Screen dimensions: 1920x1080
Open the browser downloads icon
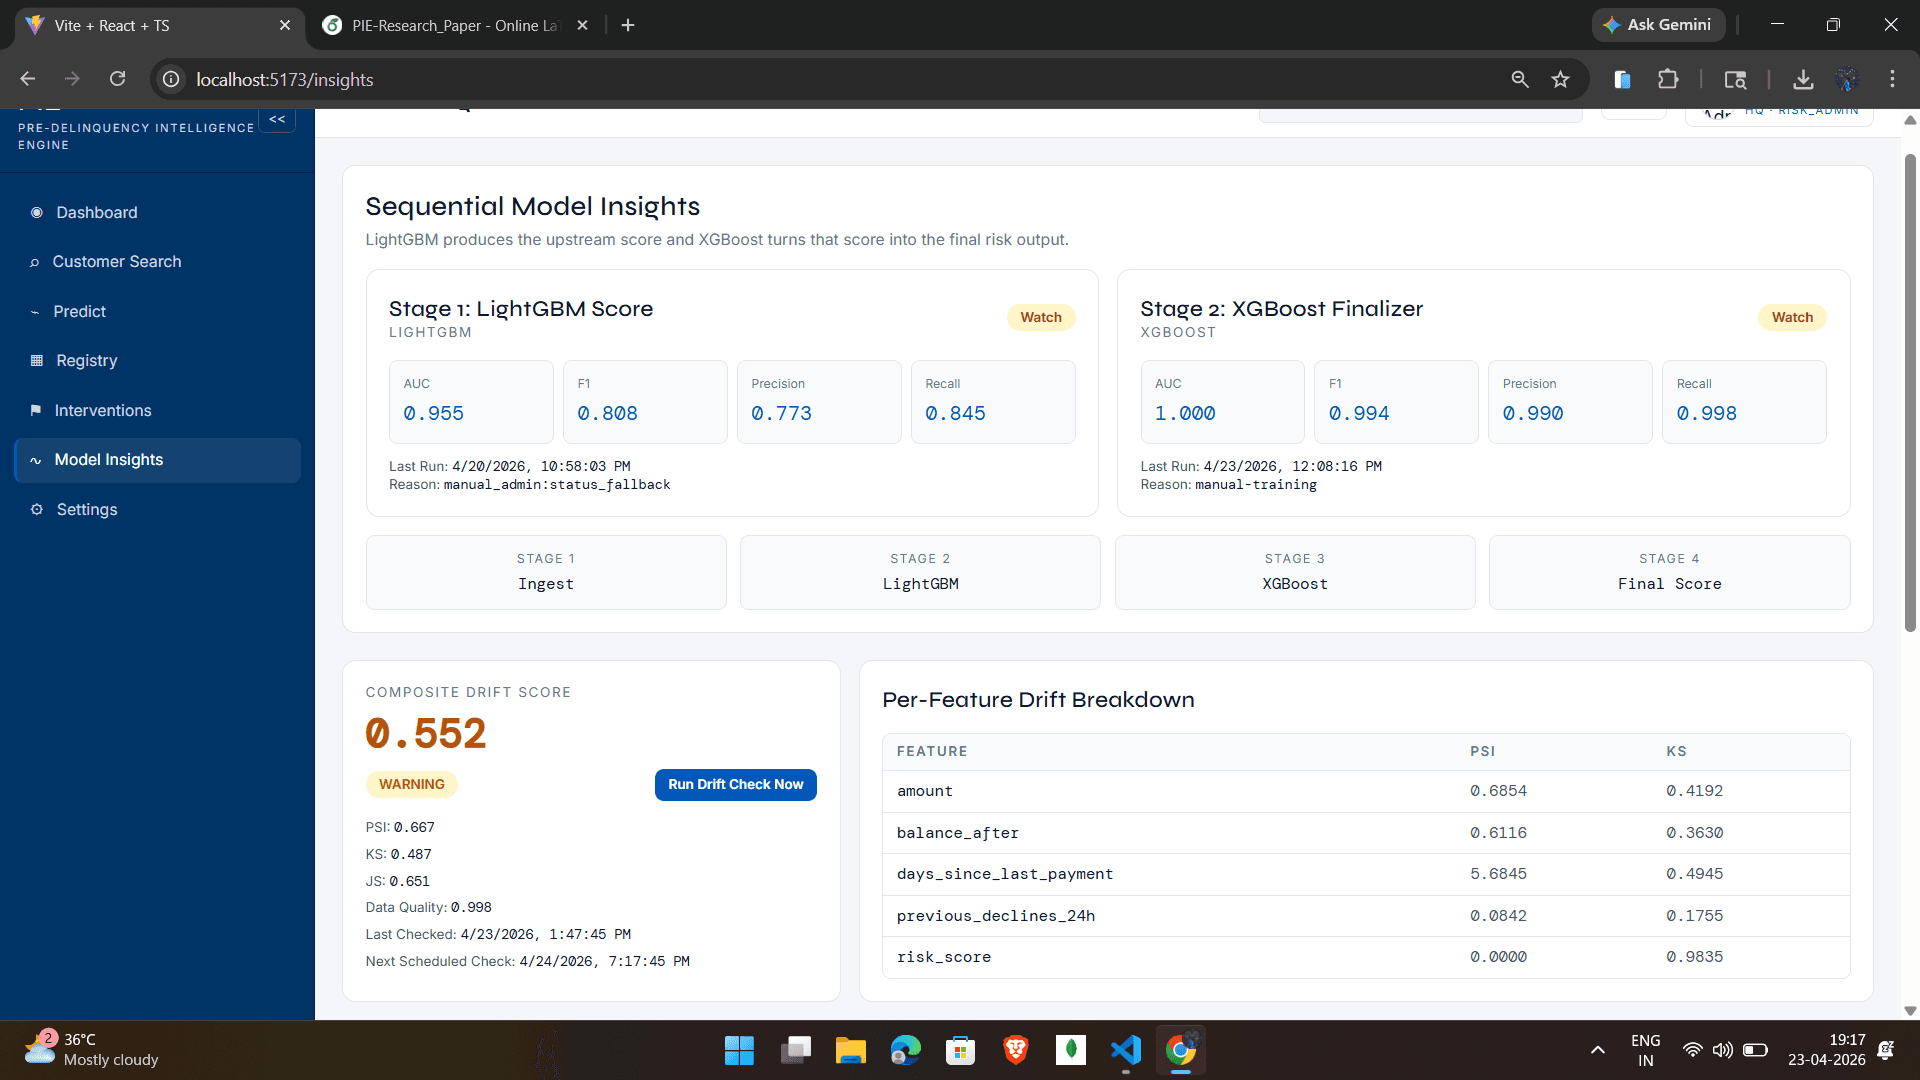pyautogui.click(x=1803, y=79)
